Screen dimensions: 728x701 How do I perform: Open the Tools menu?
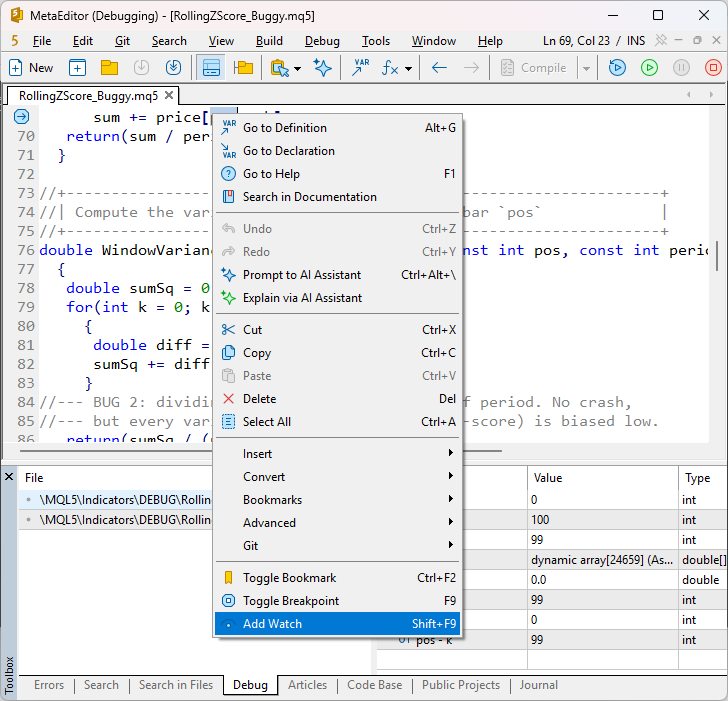point(376,41)
